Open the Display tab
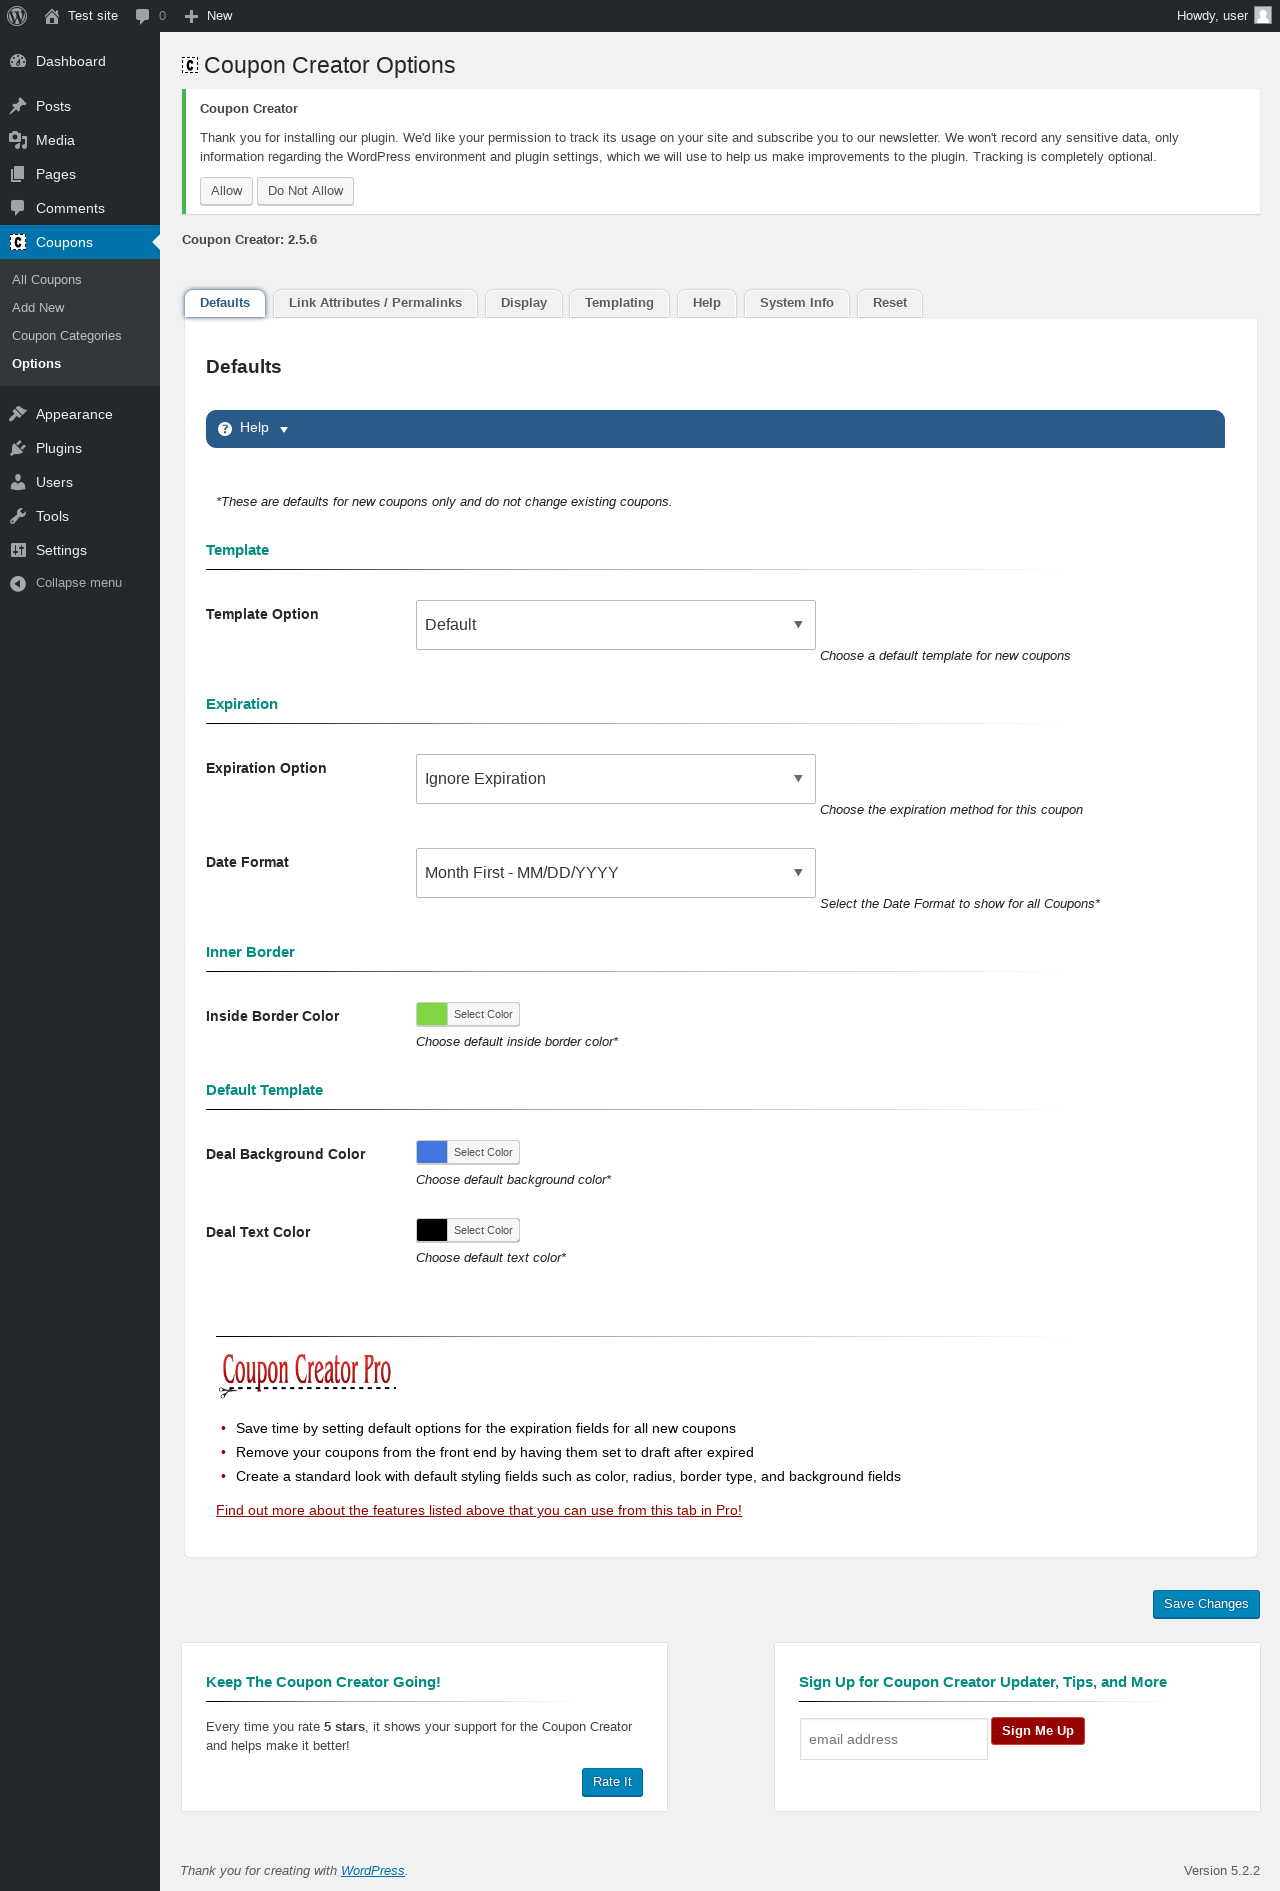Viewport: 1280px width, 1891px height. 524,303
